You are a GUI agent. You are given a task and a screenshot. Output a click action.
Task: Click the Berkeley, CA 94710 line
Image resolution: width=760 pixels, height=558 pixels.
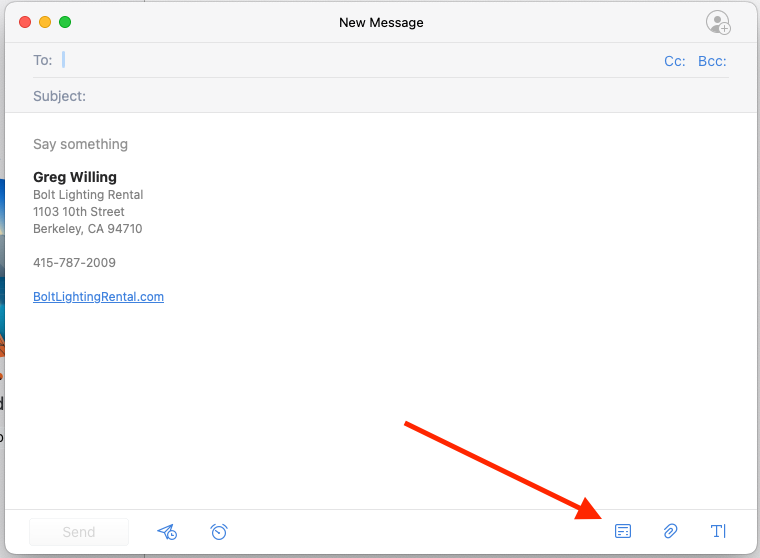tap(88, 229)
